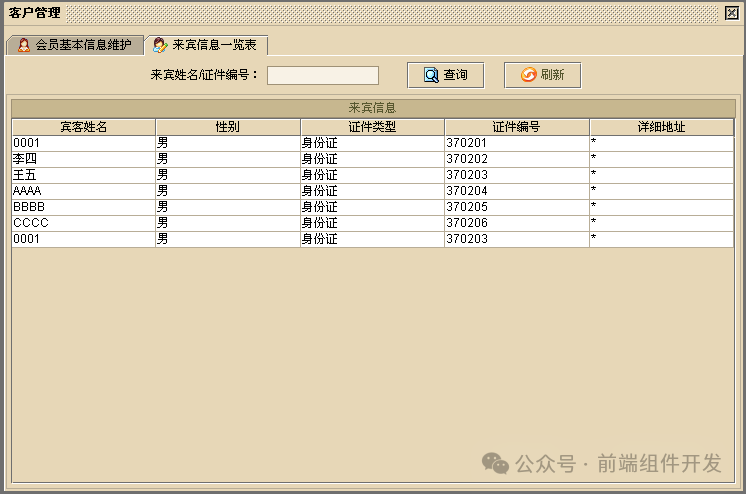This screenshot has height=494, width=746.
Task: Click the 刷新 button label
Action: click(552, 75)
